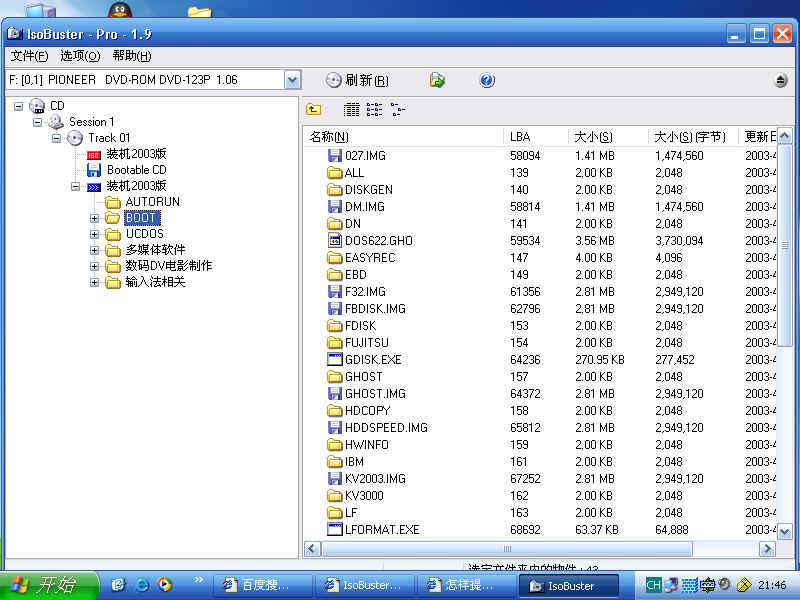Screen dimensions: 800x600
Task: Select Track 01 disc icon
Action: click(x=75, y=138)
